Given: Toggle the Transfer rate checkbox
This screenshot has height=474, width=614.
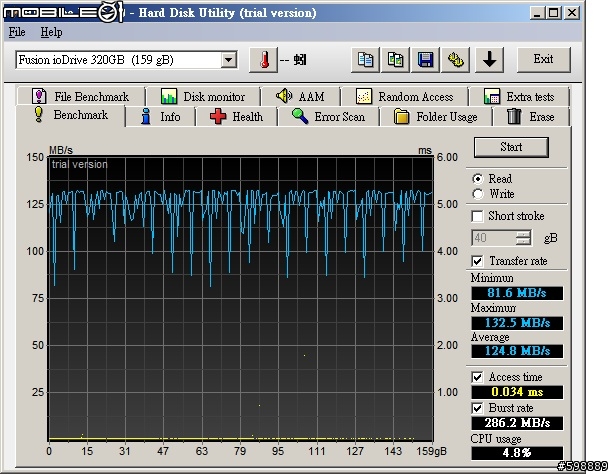Looking at the screenshot, I should (477, 261).
